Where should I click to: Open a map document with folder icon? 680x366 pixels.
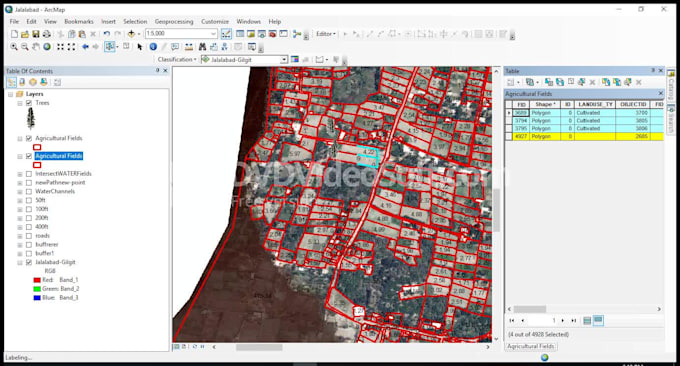(x=25, y=34)
